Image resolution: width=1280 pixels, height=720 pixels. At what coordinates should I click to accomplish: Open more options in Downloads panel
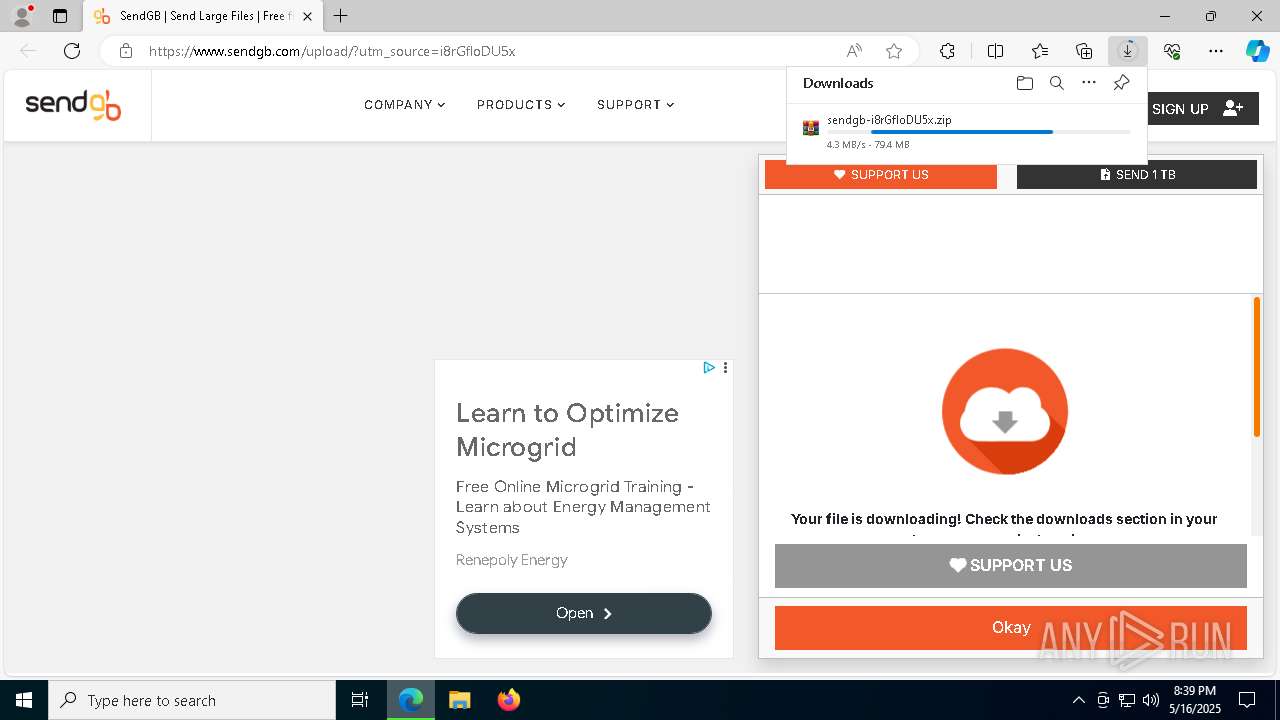click(x=1089, y=83)
